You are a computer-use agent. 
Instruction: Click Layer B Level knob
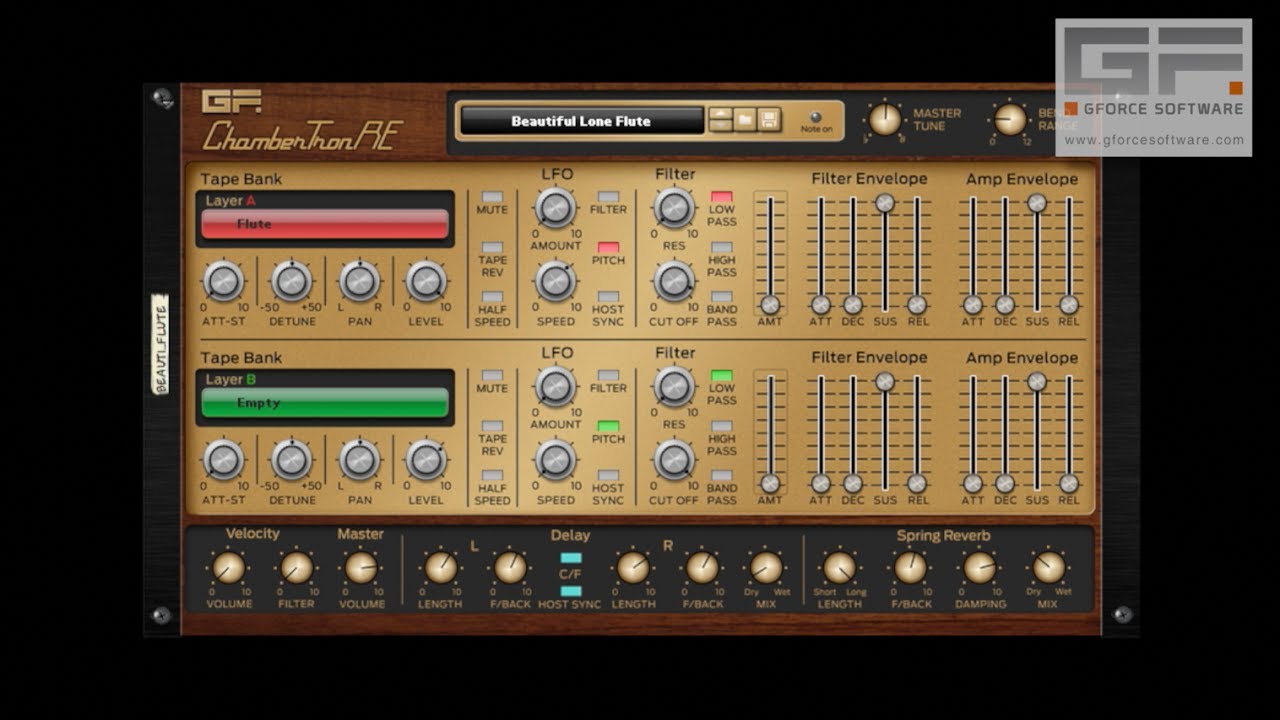pos(426,460)
